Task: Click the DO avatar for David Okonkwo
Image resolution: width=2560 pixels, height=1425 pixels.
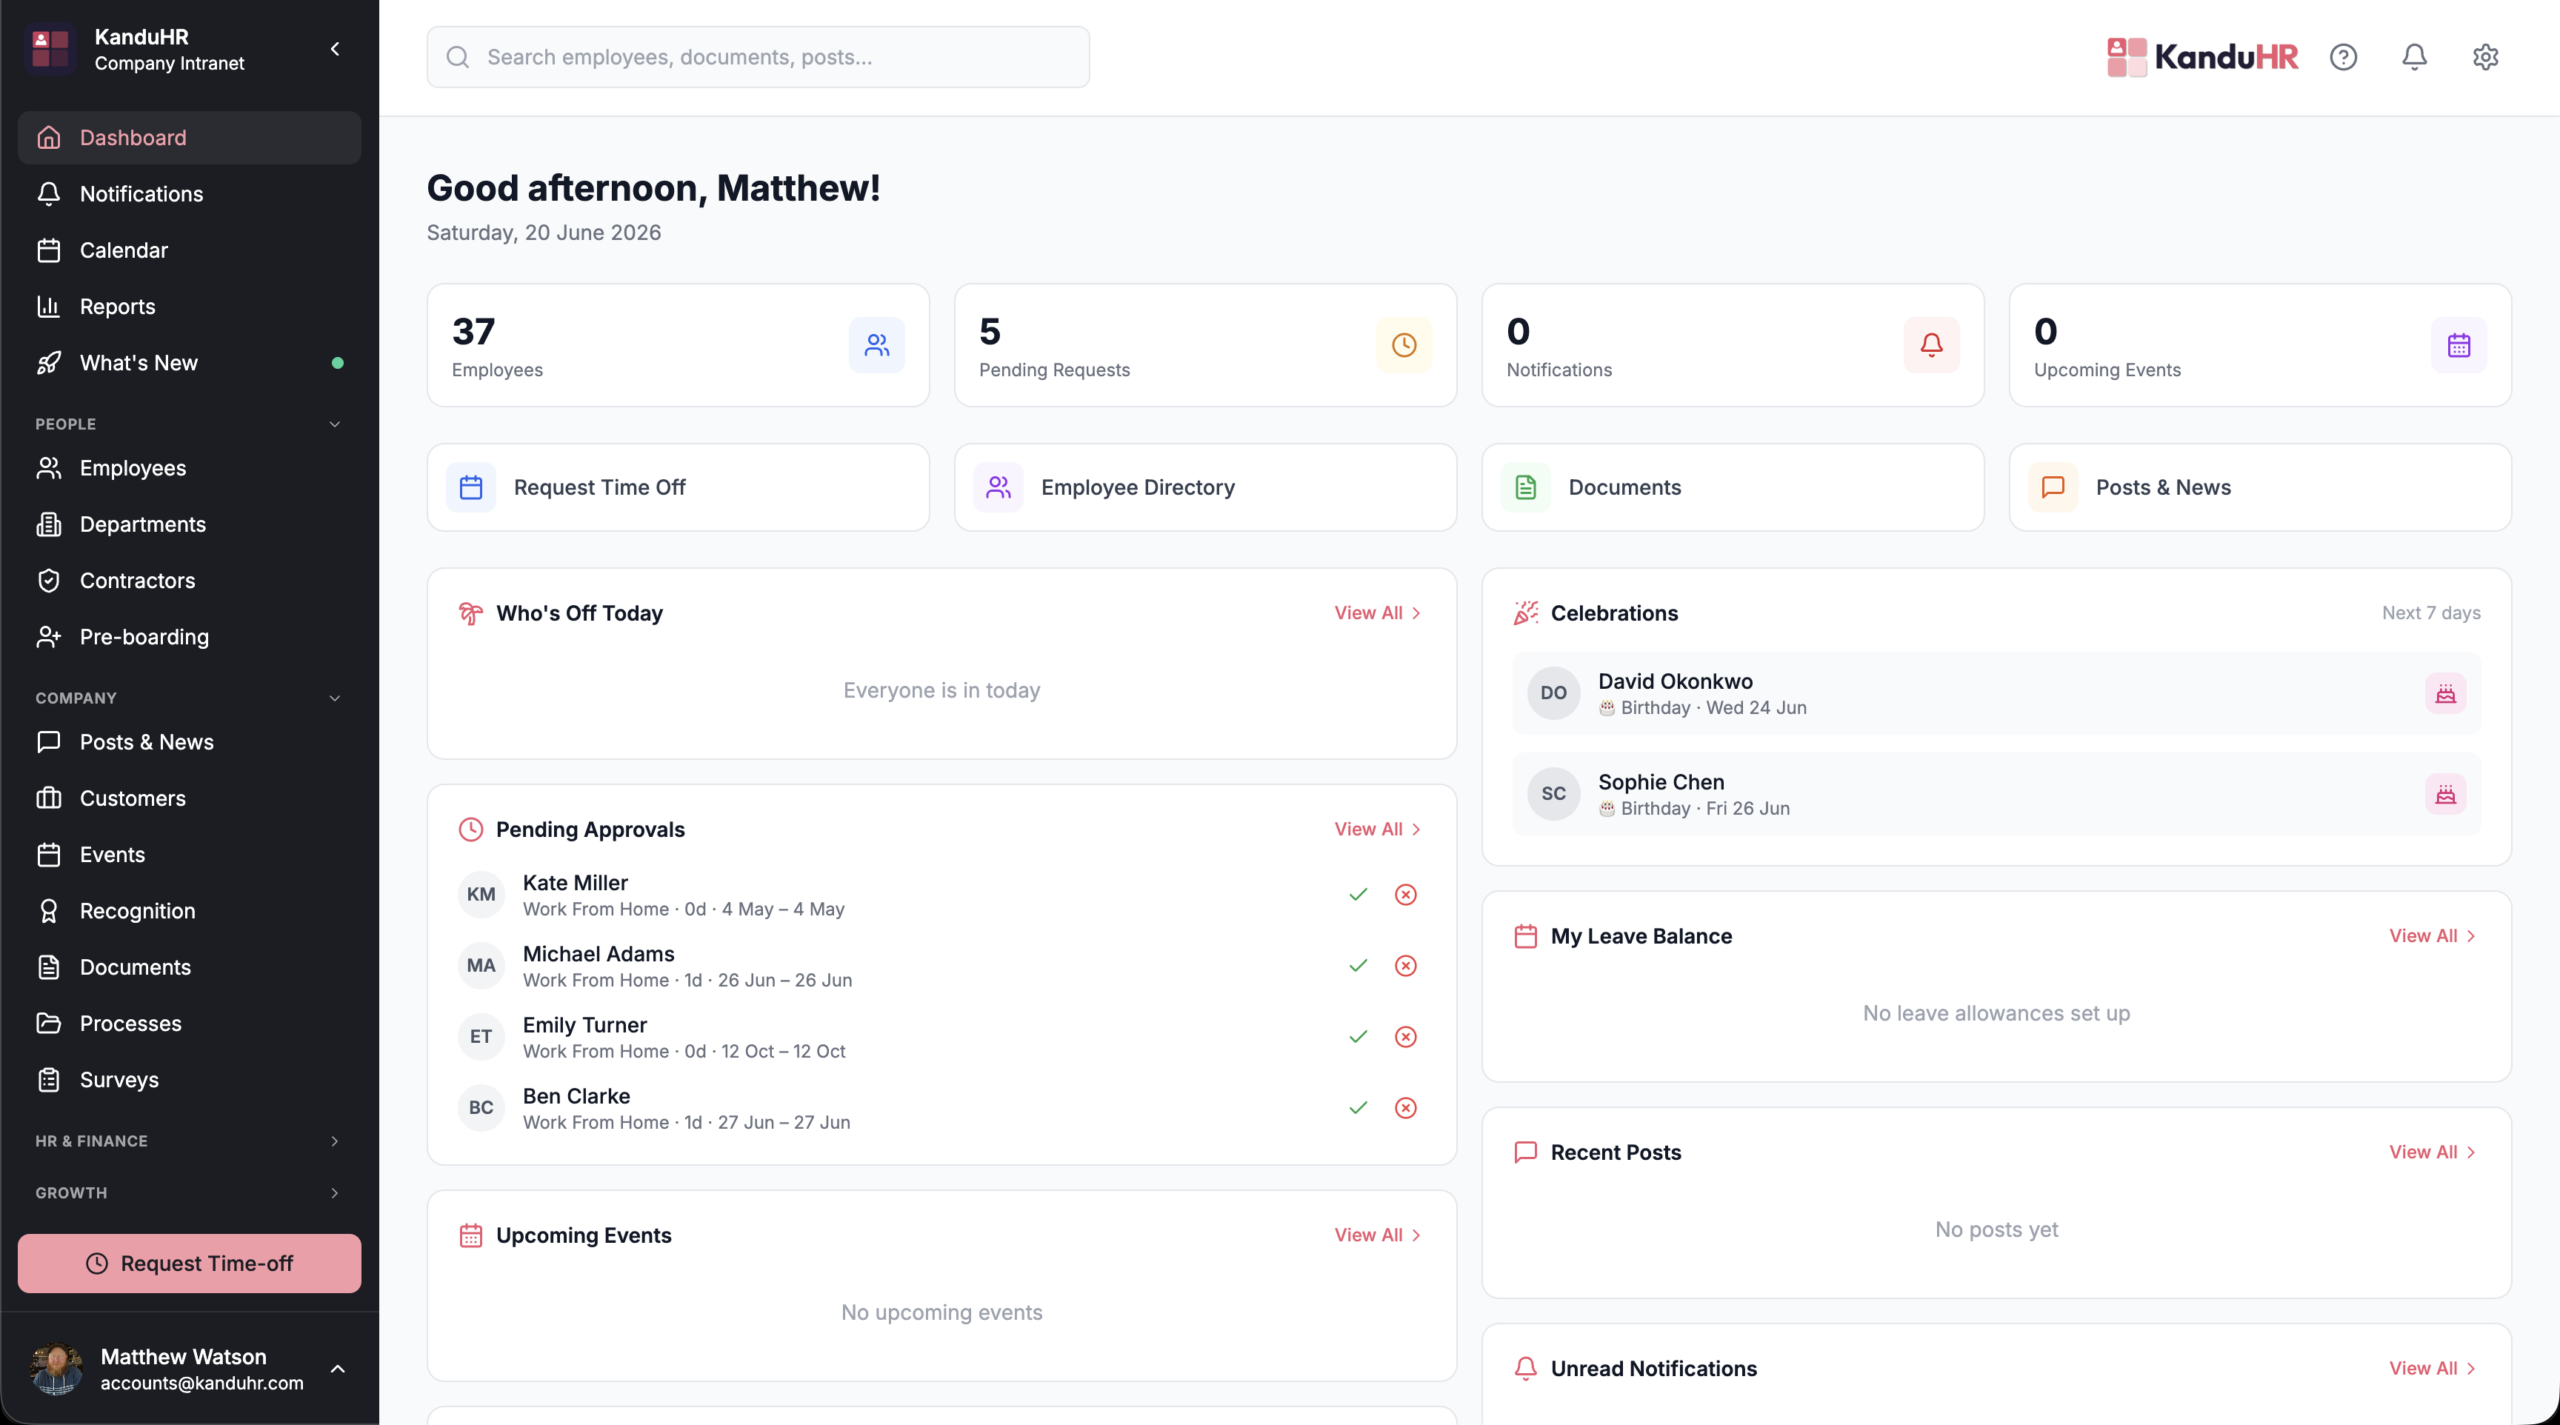Action: (1553, 693)
